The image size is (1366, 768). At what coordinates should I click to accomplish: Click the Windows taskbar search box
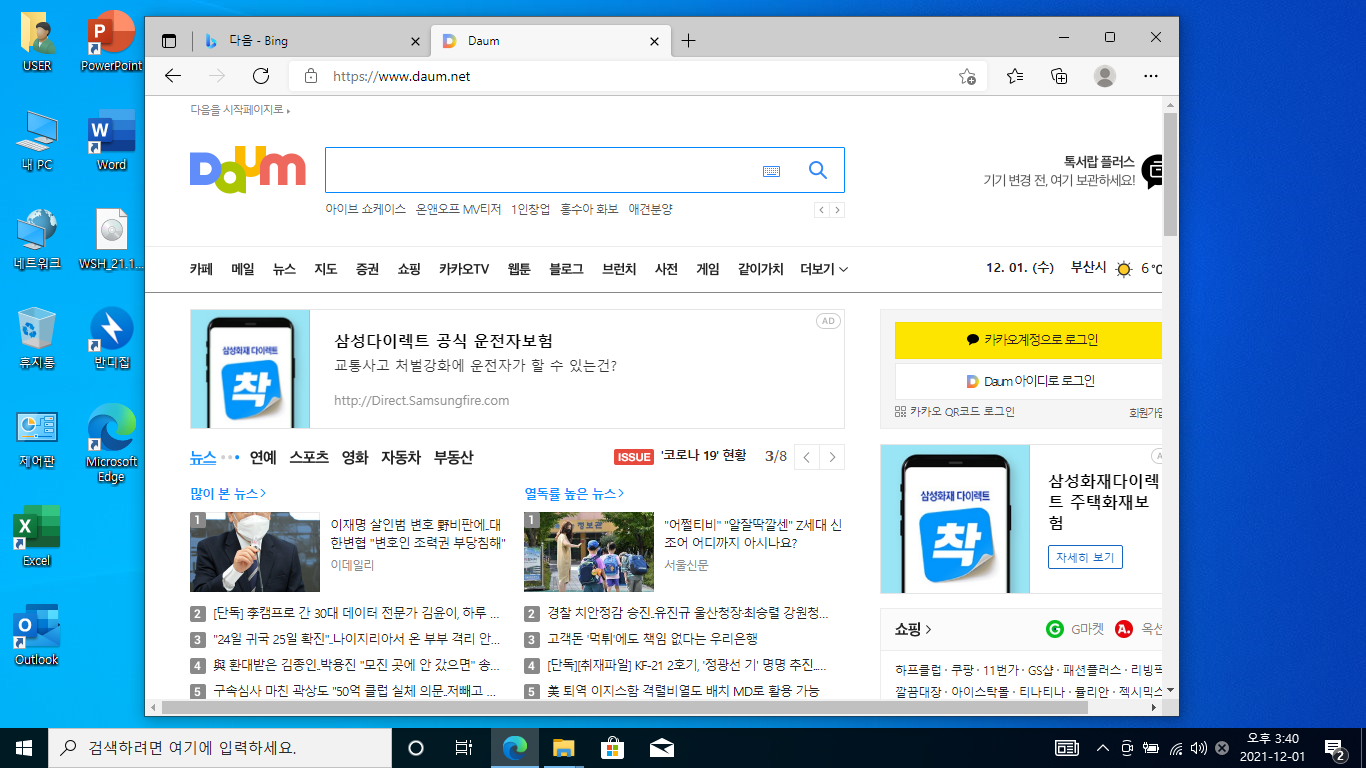tap(220, 747)
